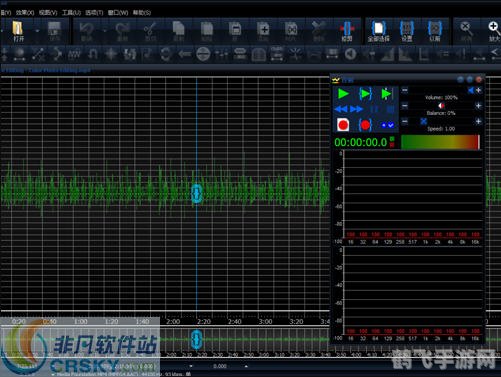The image size is (501, 377).
Task: Open the 工具(U) menu
Action: [x=71, y=13]
